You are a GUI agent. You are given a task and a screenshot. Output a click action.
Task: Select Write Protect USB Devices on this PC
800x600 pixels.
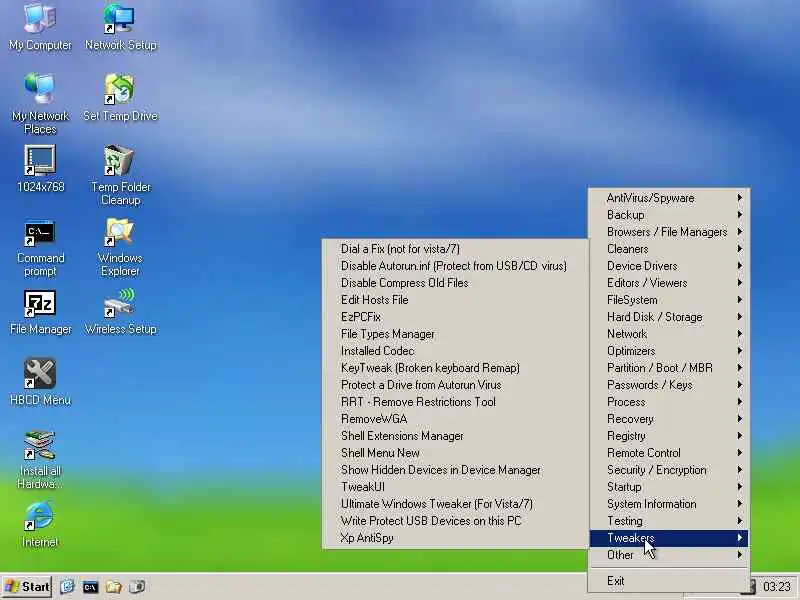[456, 521]
